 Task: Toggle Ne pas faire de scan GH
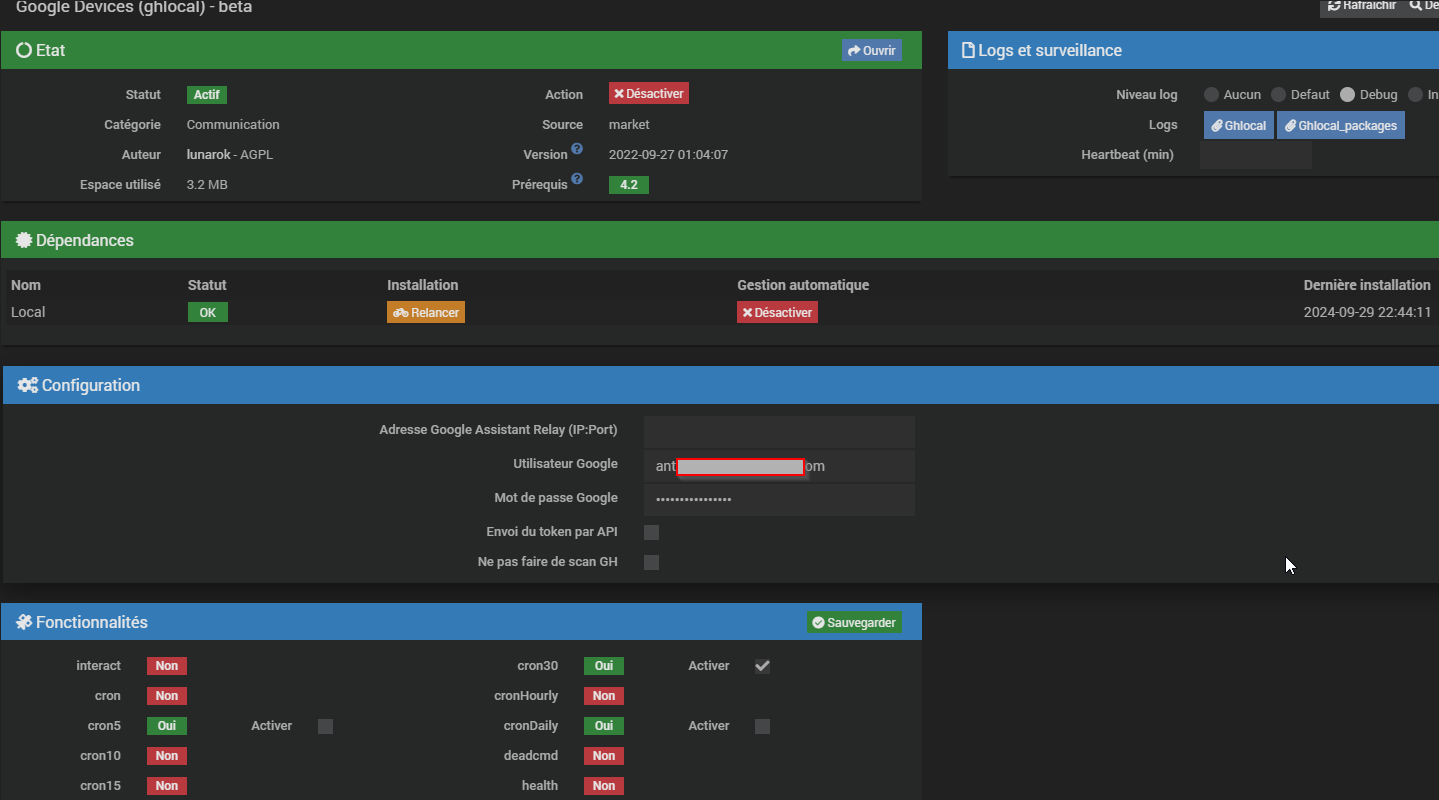[652, 562]
